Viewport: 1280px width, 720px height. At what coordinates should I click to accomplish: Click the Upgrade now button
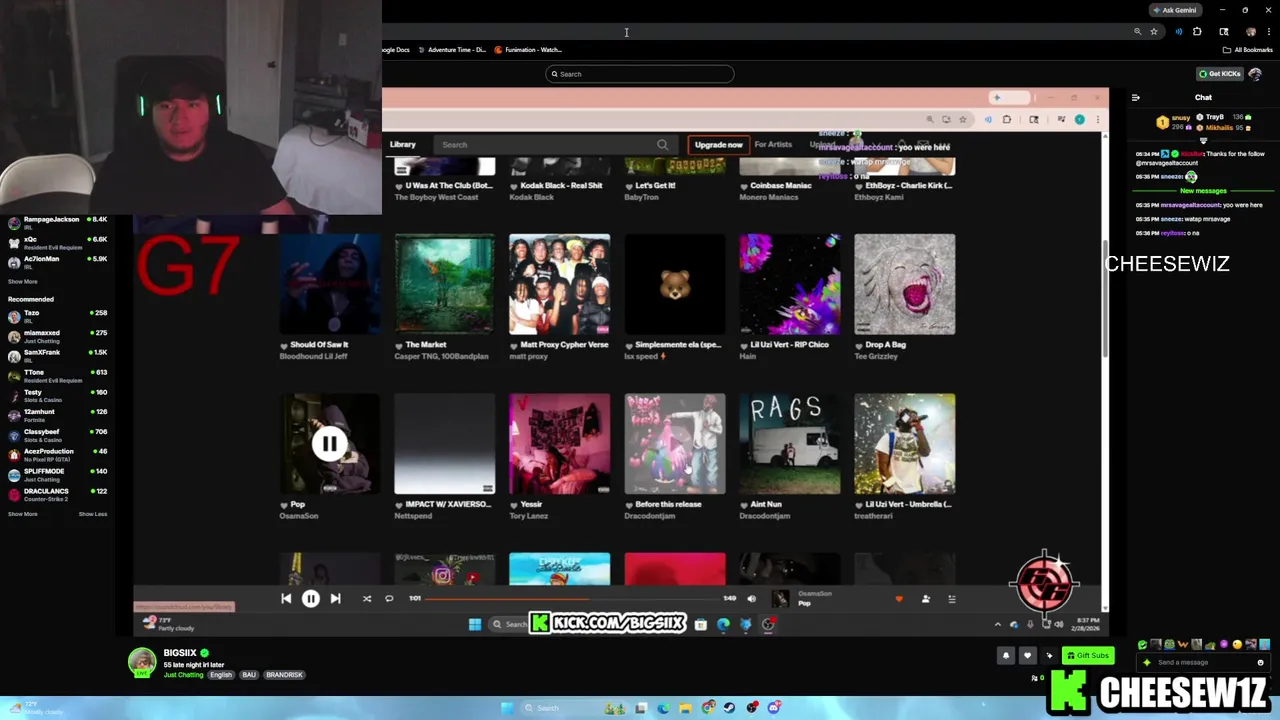point(719,145)
